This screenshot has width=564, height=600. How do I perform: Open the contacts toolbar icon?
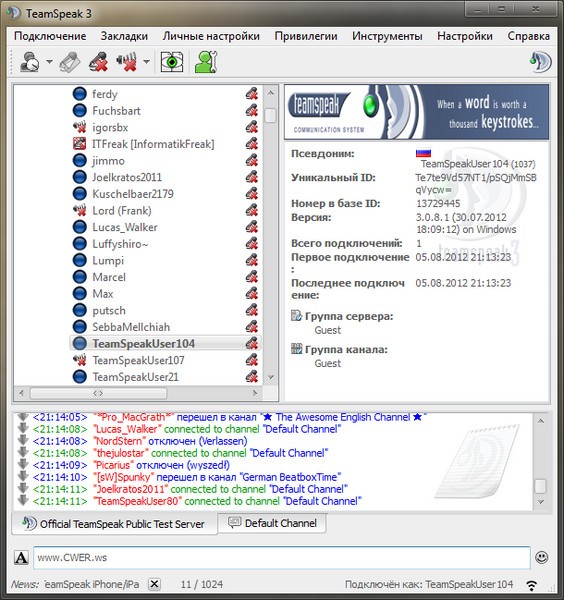[206, 62]
